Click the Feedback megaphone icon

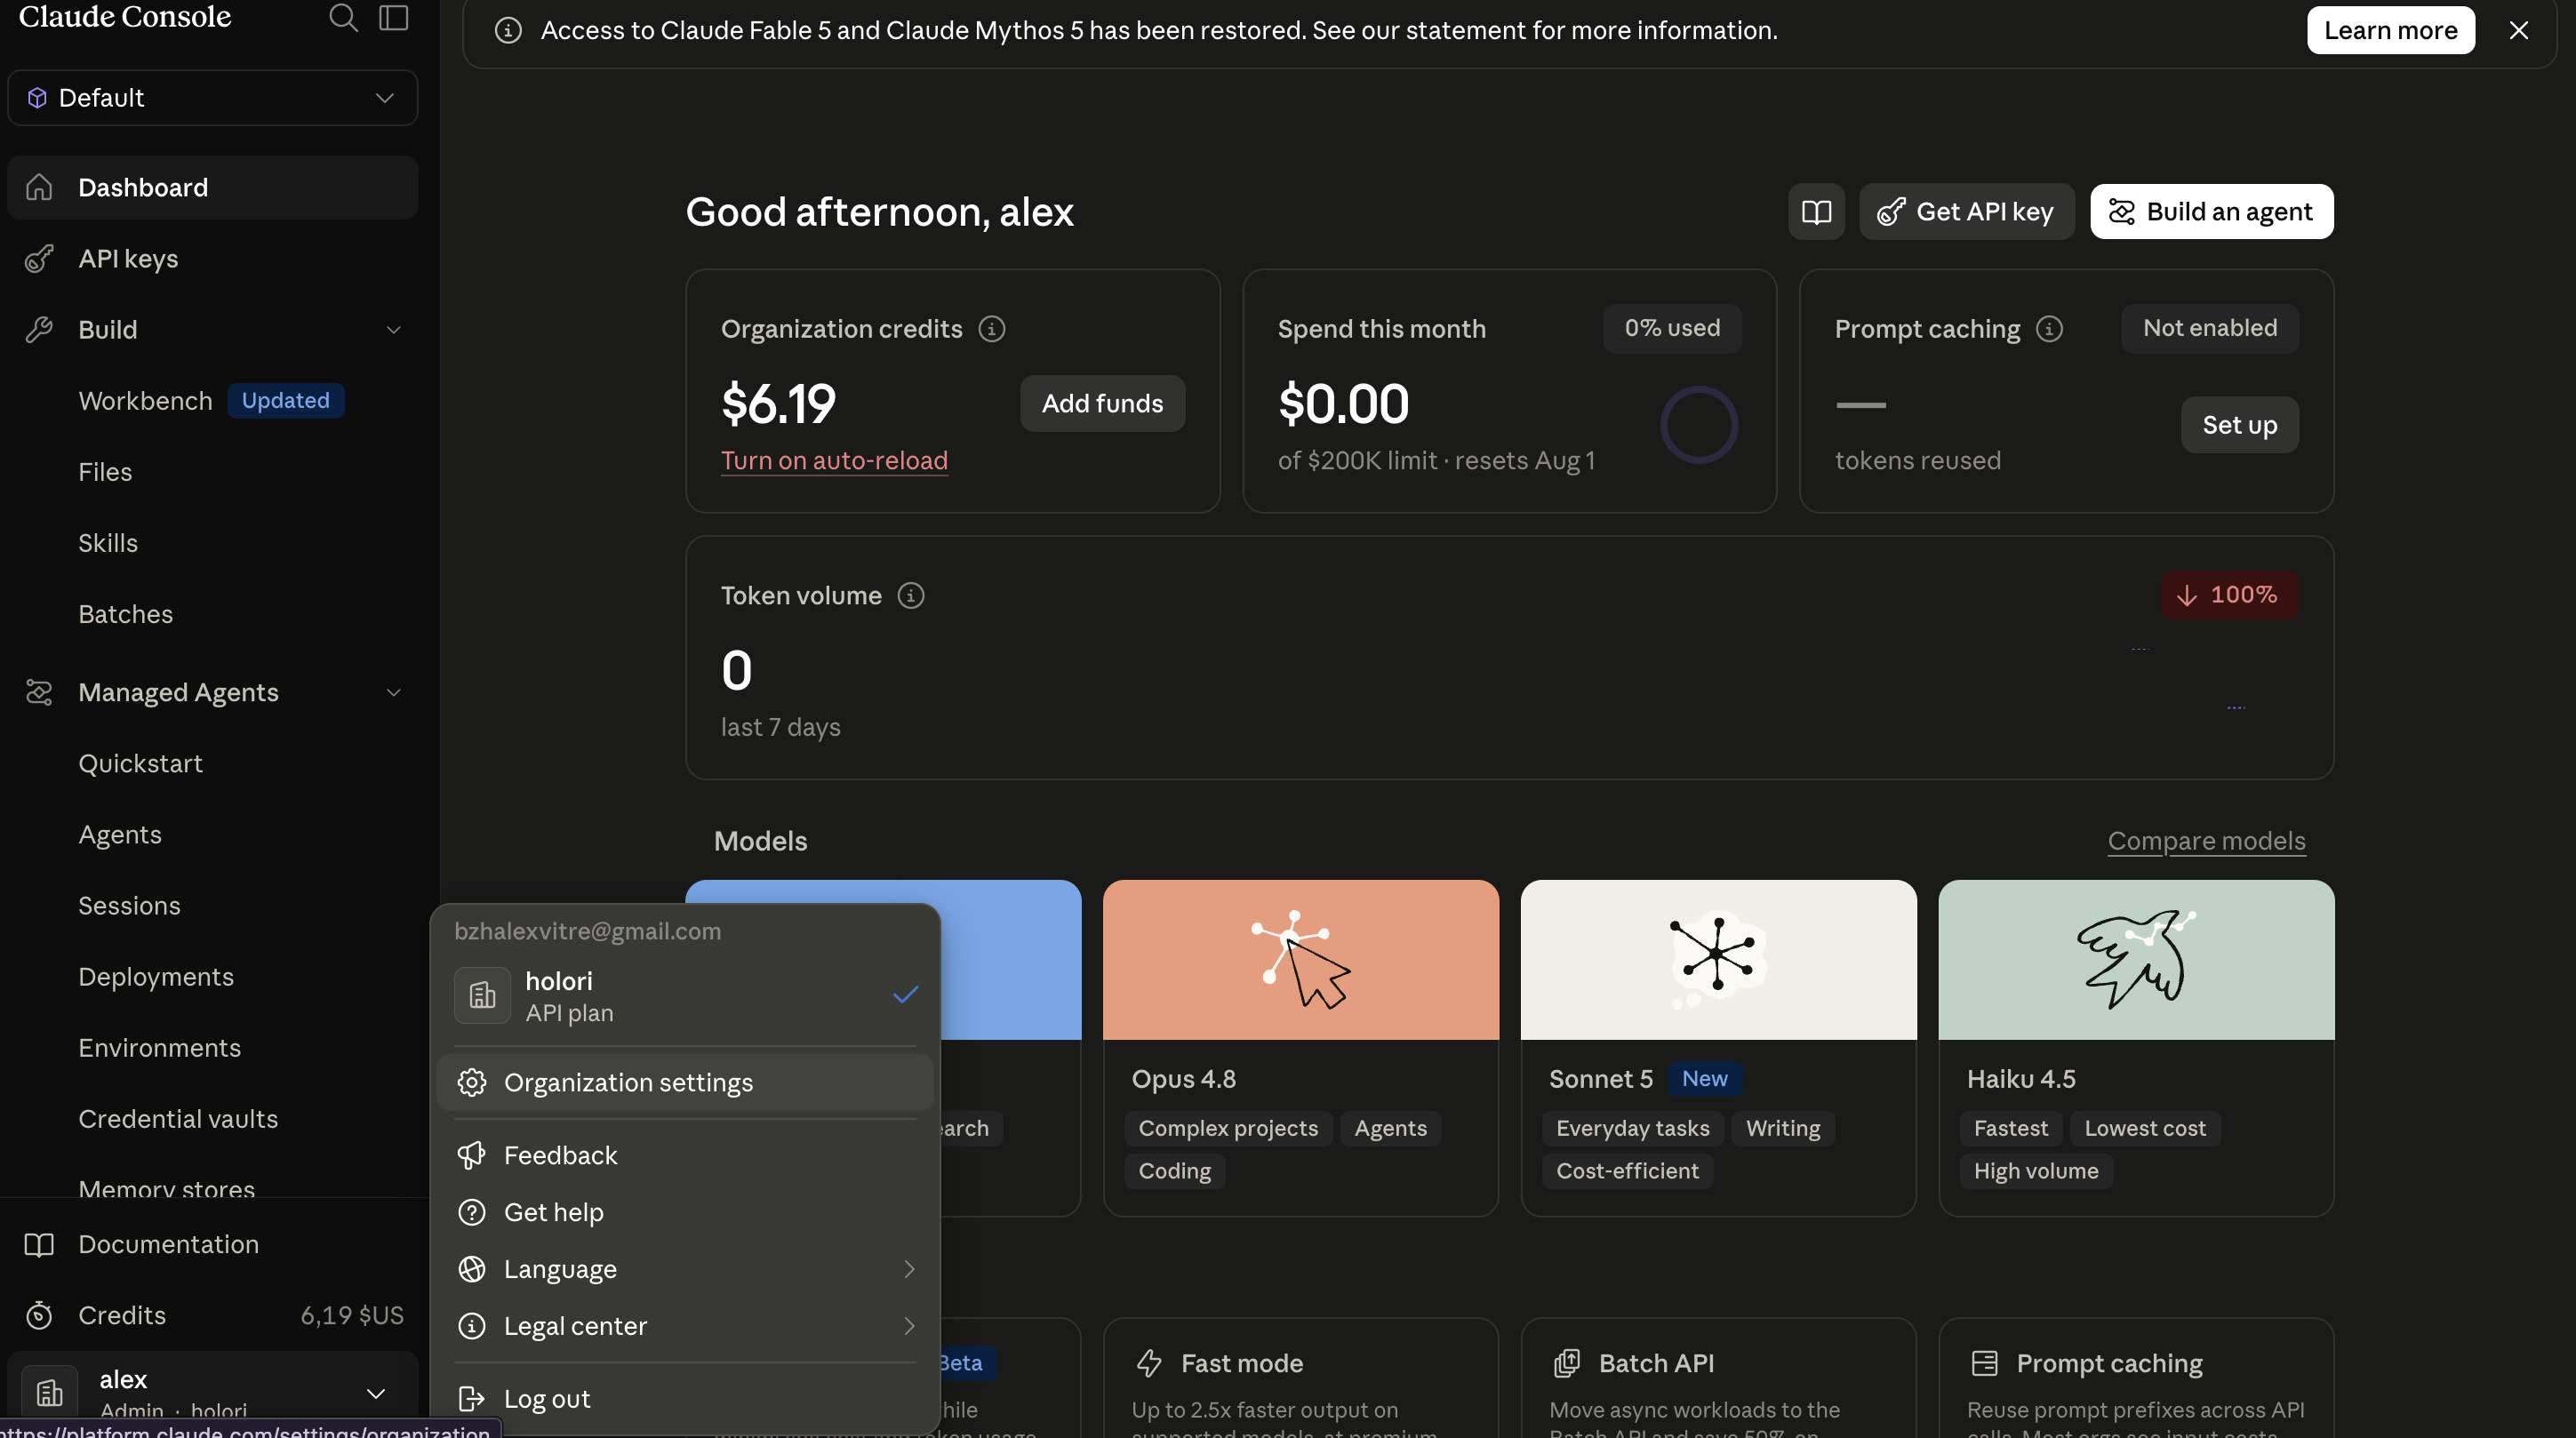pos(471,1156)
